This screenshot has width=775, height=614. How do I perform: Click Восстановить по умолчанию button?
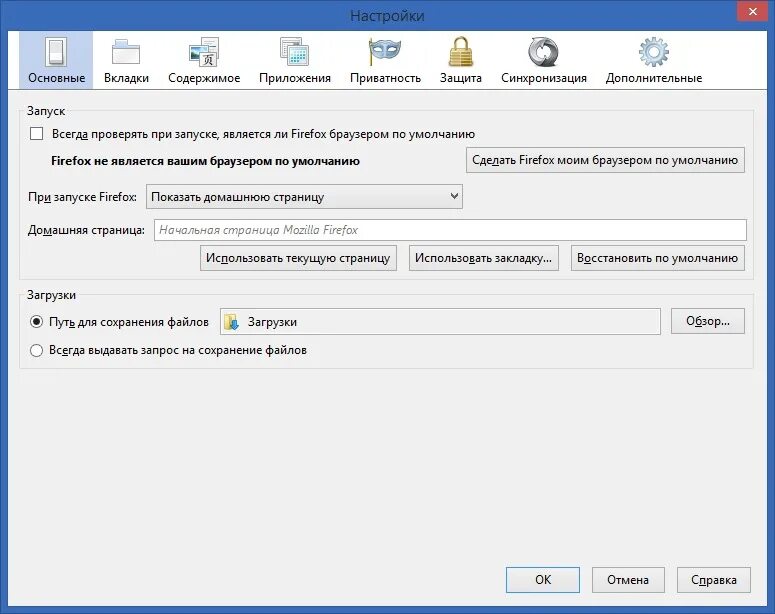click(657, 258)
